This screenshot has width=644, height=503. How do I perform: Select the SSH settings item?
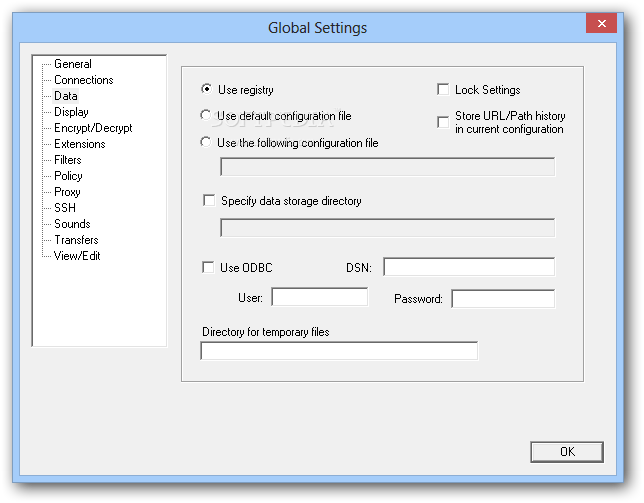(65, 208)
